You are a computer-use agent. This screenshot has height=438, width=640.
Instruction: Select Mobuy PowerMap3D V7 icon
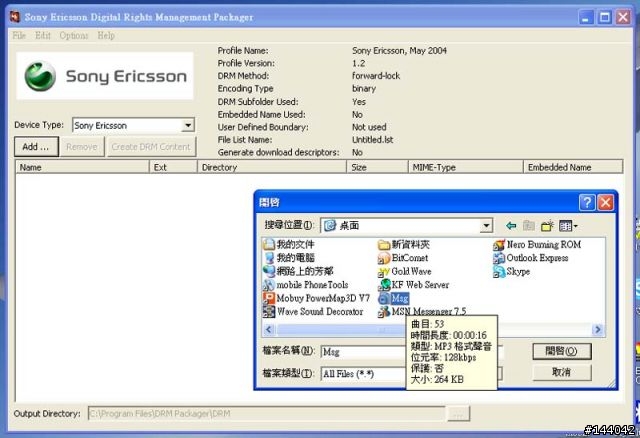pyautogui.click(x=269, y=298)
